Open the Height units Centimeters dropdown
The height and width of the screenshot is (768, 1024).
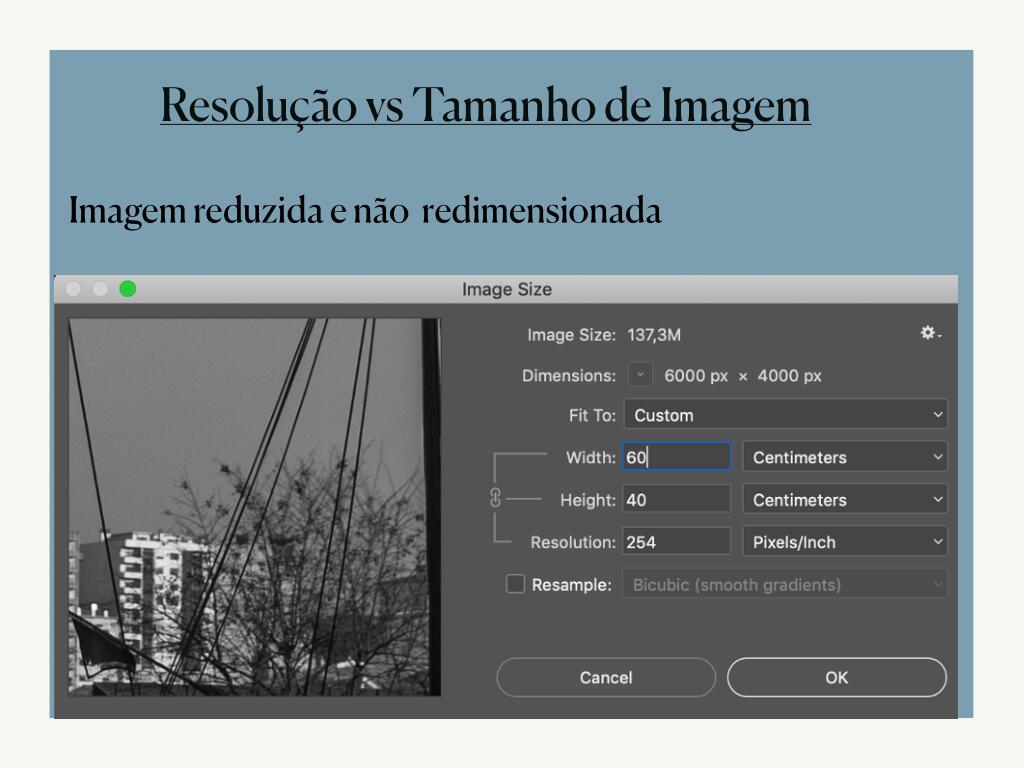[845, 499]
